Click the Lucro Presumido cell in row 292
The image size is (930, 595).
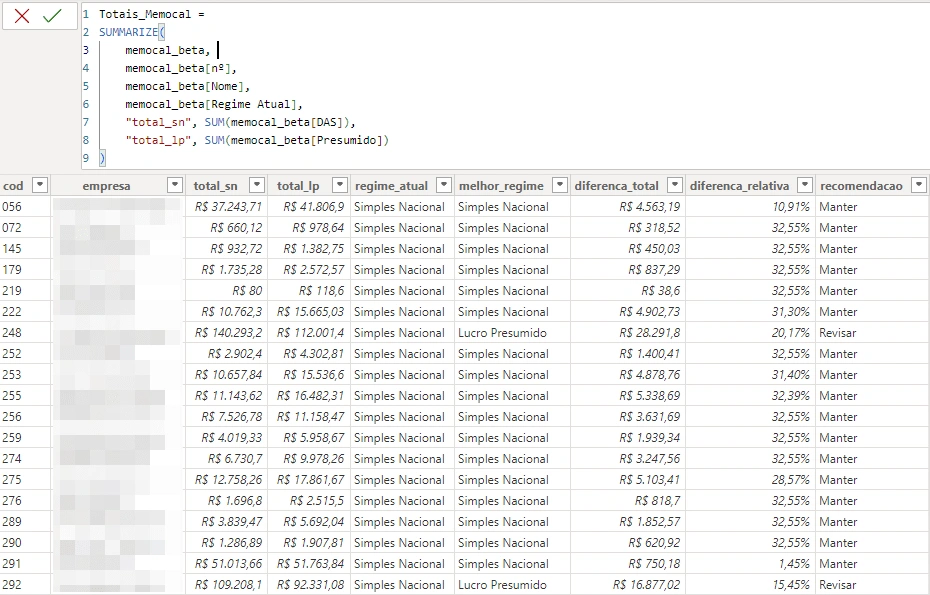(502, 585)
